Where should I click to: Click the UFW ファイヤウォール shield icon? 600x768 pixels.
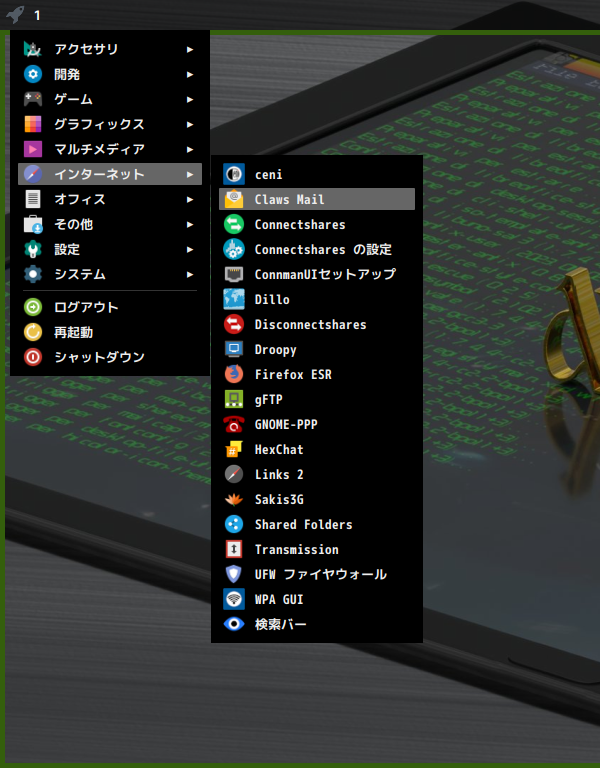pyautogui.click(x=234, y=574)
